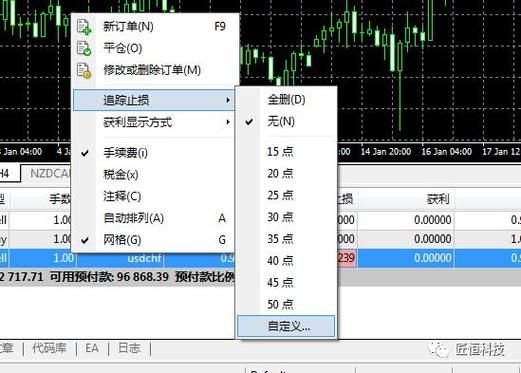Choose 平仓(O) to close the position
Viewport: 521px width, 373px height.
coord(154,48)
